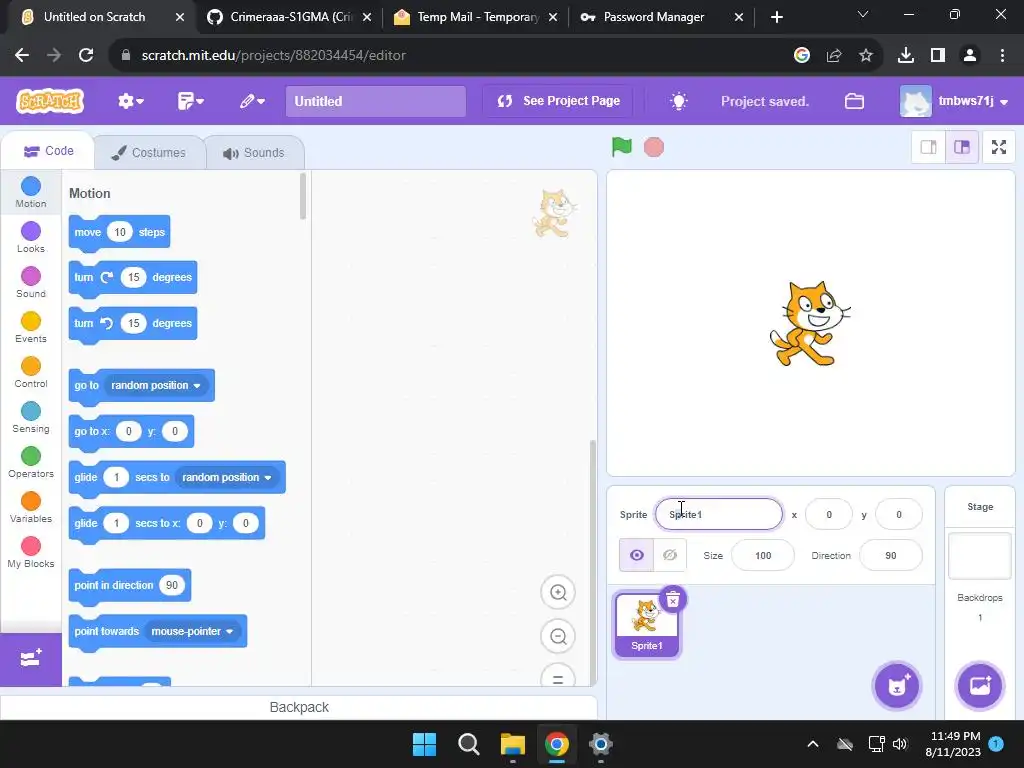The width and height of the screenshot is (1024, 768).
Task: Click the sprite x position field
Action: [829, 515]
